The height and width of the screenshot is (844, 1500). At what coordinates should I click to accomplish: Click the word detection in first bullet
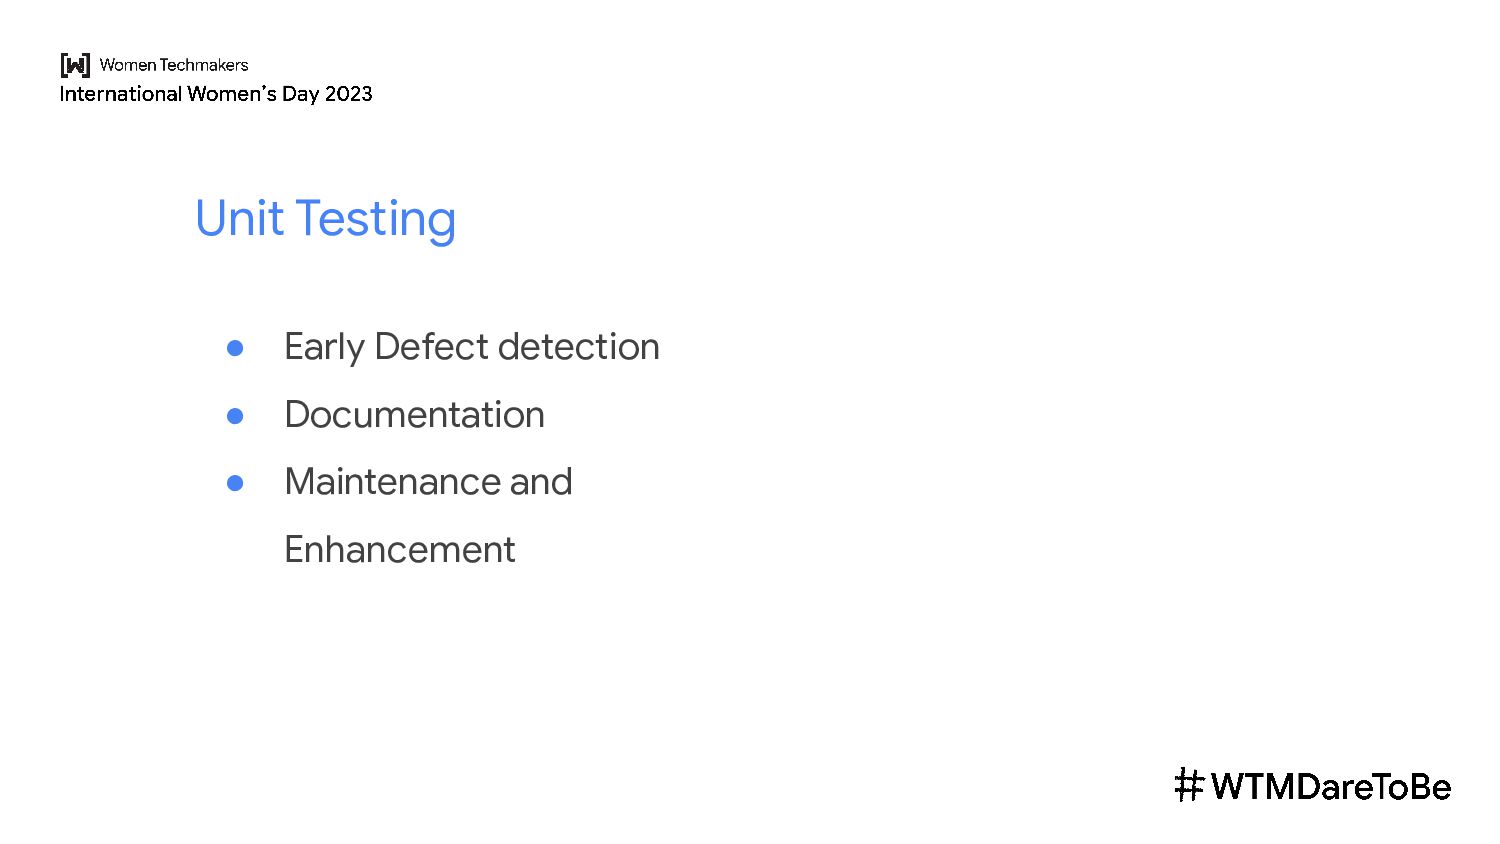click(x=579, y=347)
